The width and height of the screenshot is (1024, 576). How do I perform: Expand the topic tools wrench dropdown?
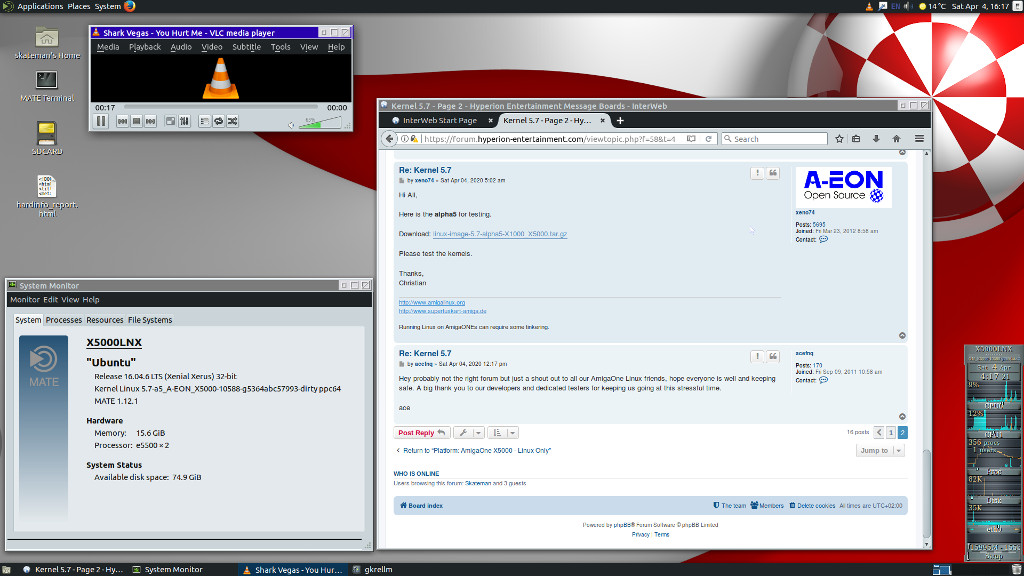468,433
